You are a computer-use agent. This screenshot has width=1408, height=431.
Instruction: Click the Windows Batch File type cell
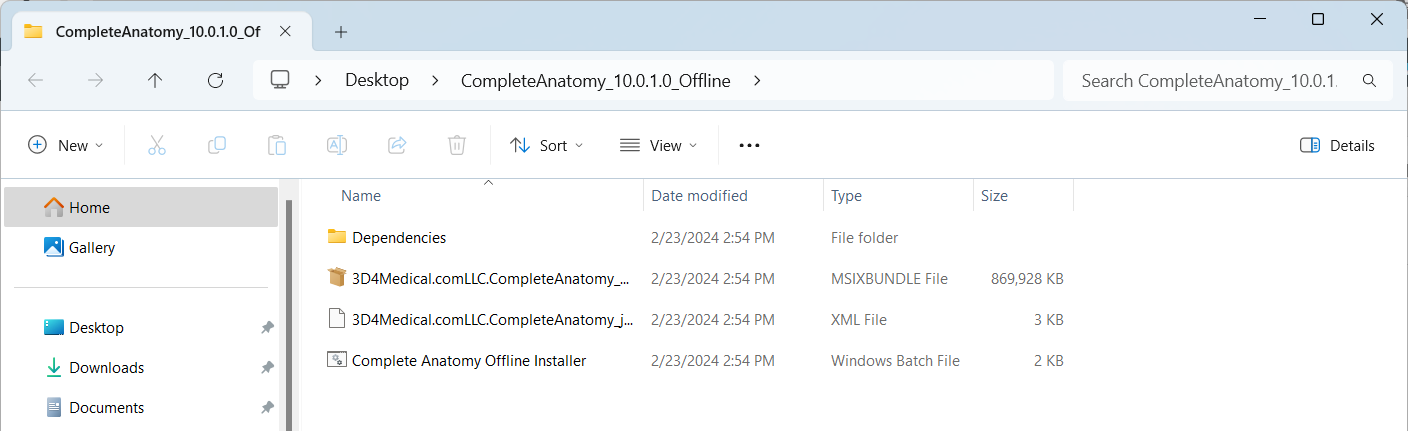(895, 360)
